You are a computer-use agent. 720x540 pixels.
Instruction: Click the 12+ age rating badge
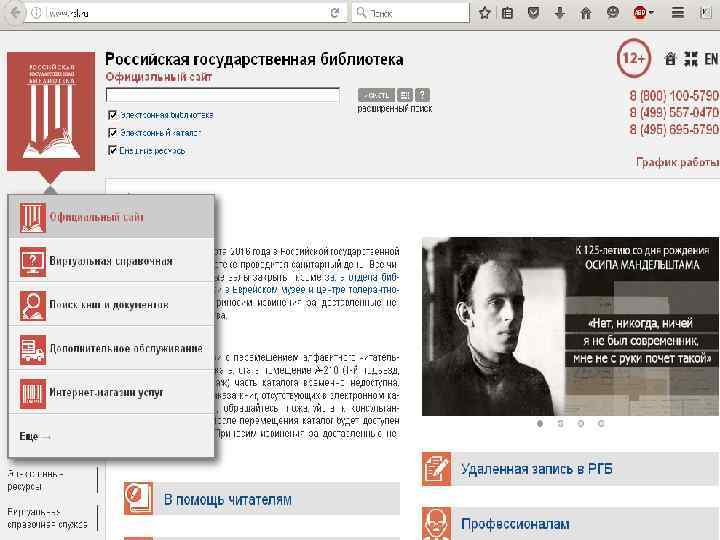(x=634, y=58)
